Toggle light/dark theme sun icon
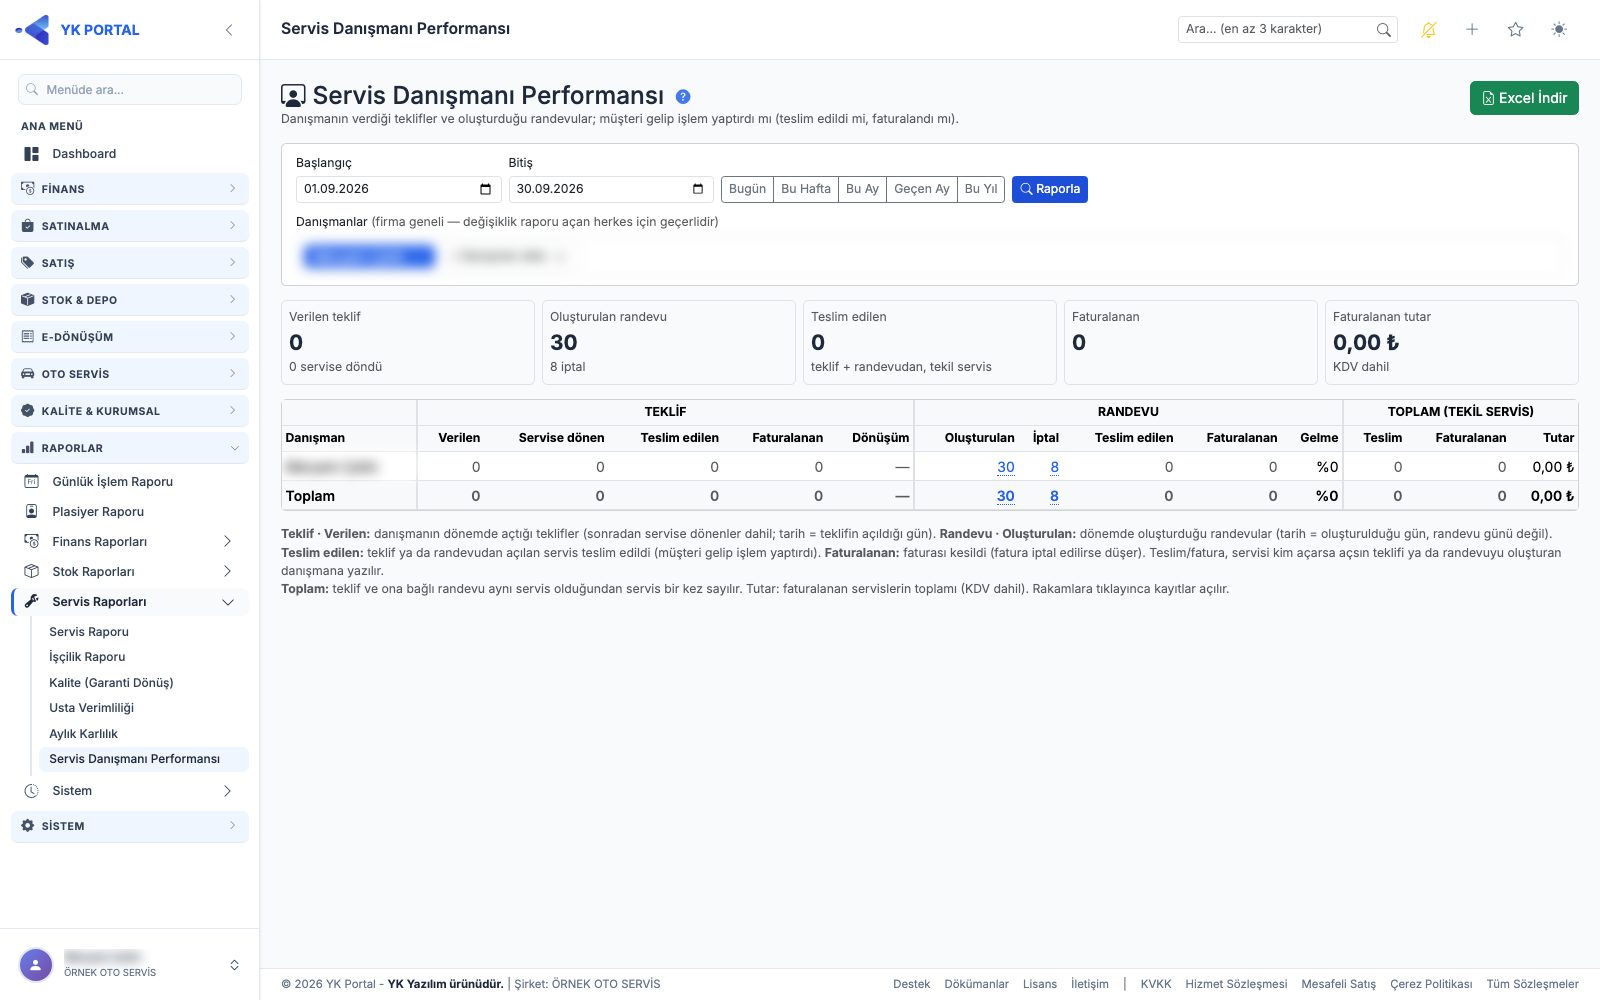The height and width of the screenshot is (1000, 1600). pos(1559,30)
